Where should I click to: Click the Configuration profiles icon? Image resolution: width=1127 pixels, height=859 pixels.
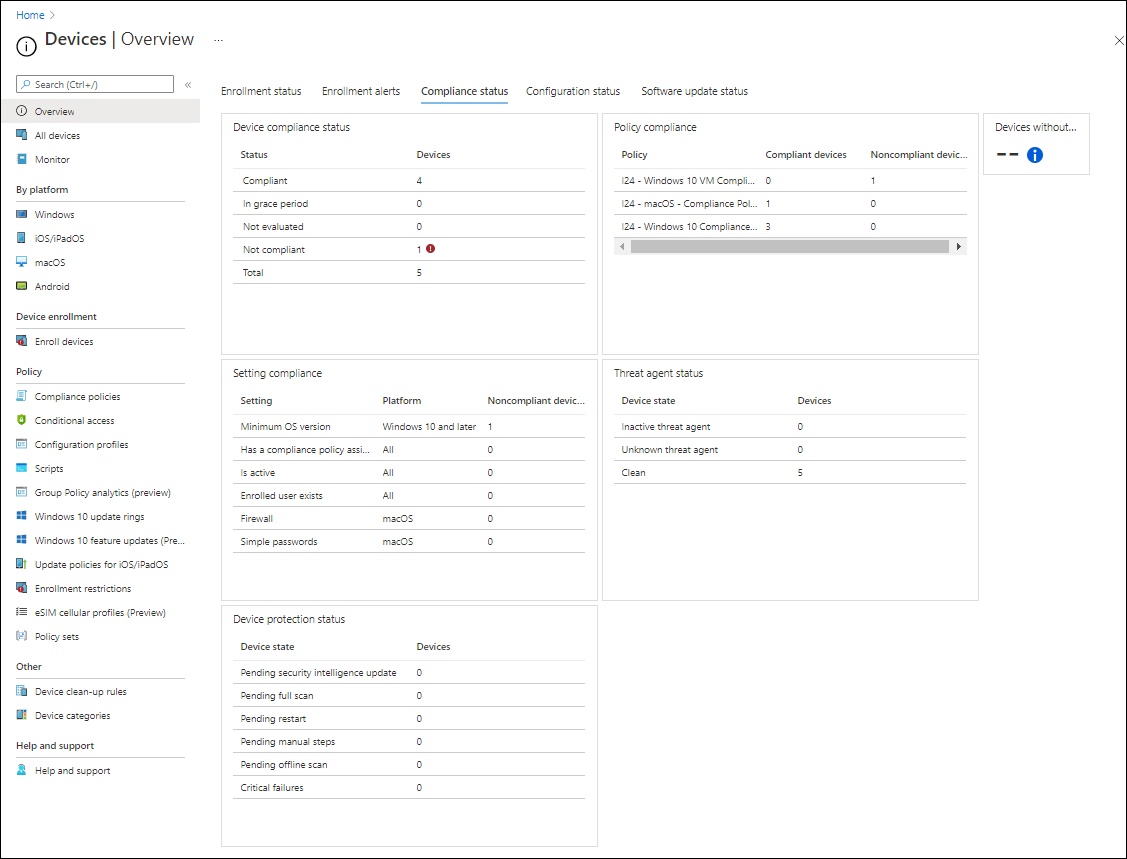tap(22, 444)
